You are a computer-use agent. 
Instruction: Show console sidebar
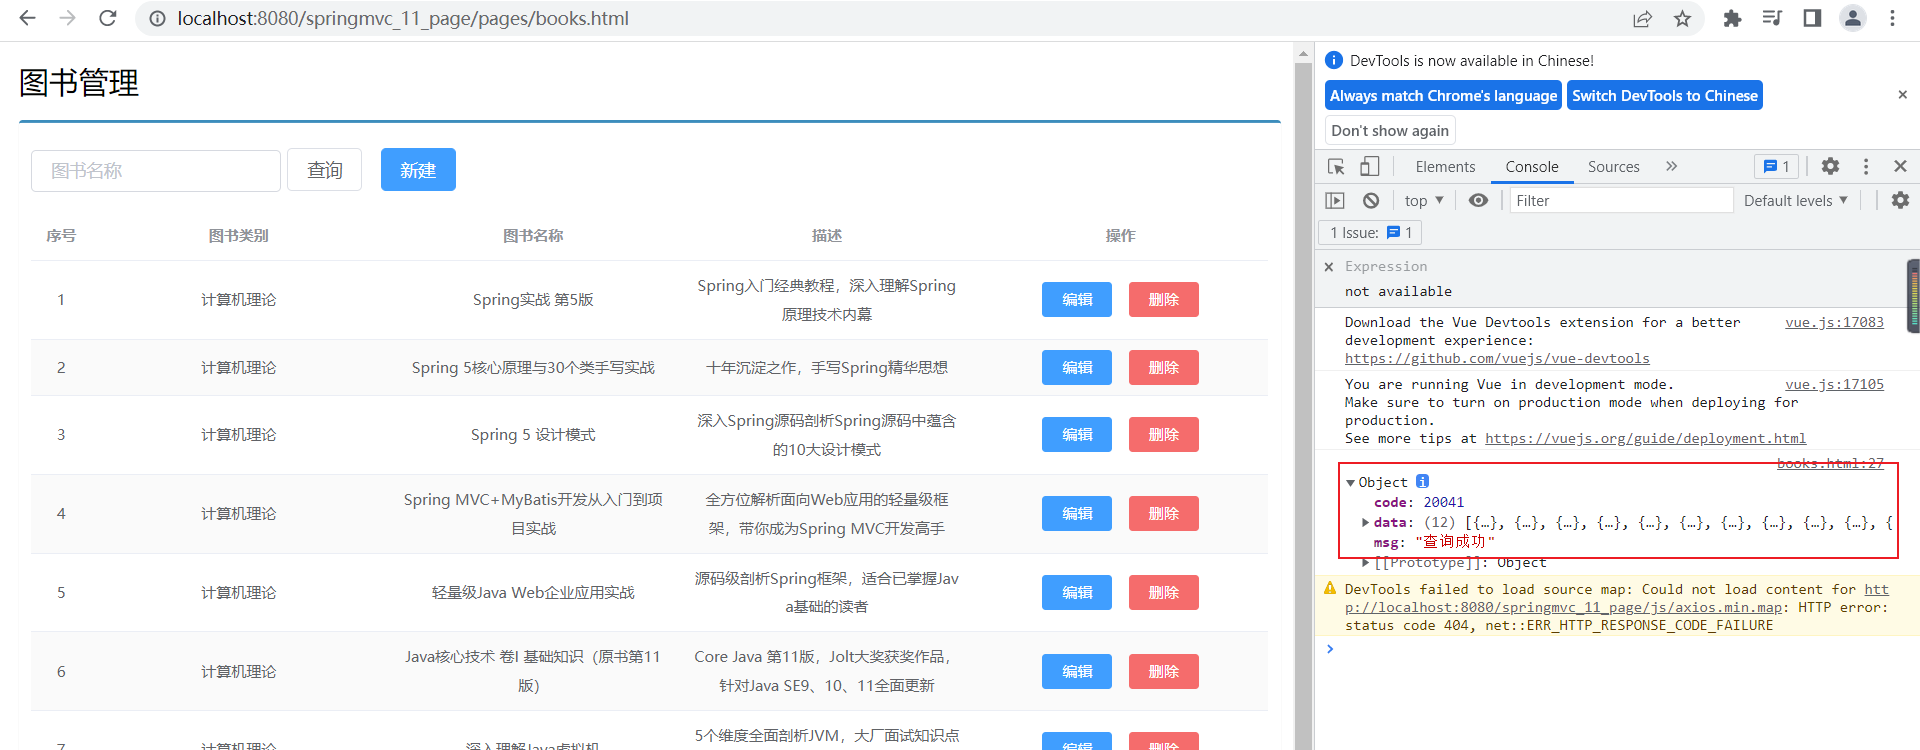pos(1335,201)
